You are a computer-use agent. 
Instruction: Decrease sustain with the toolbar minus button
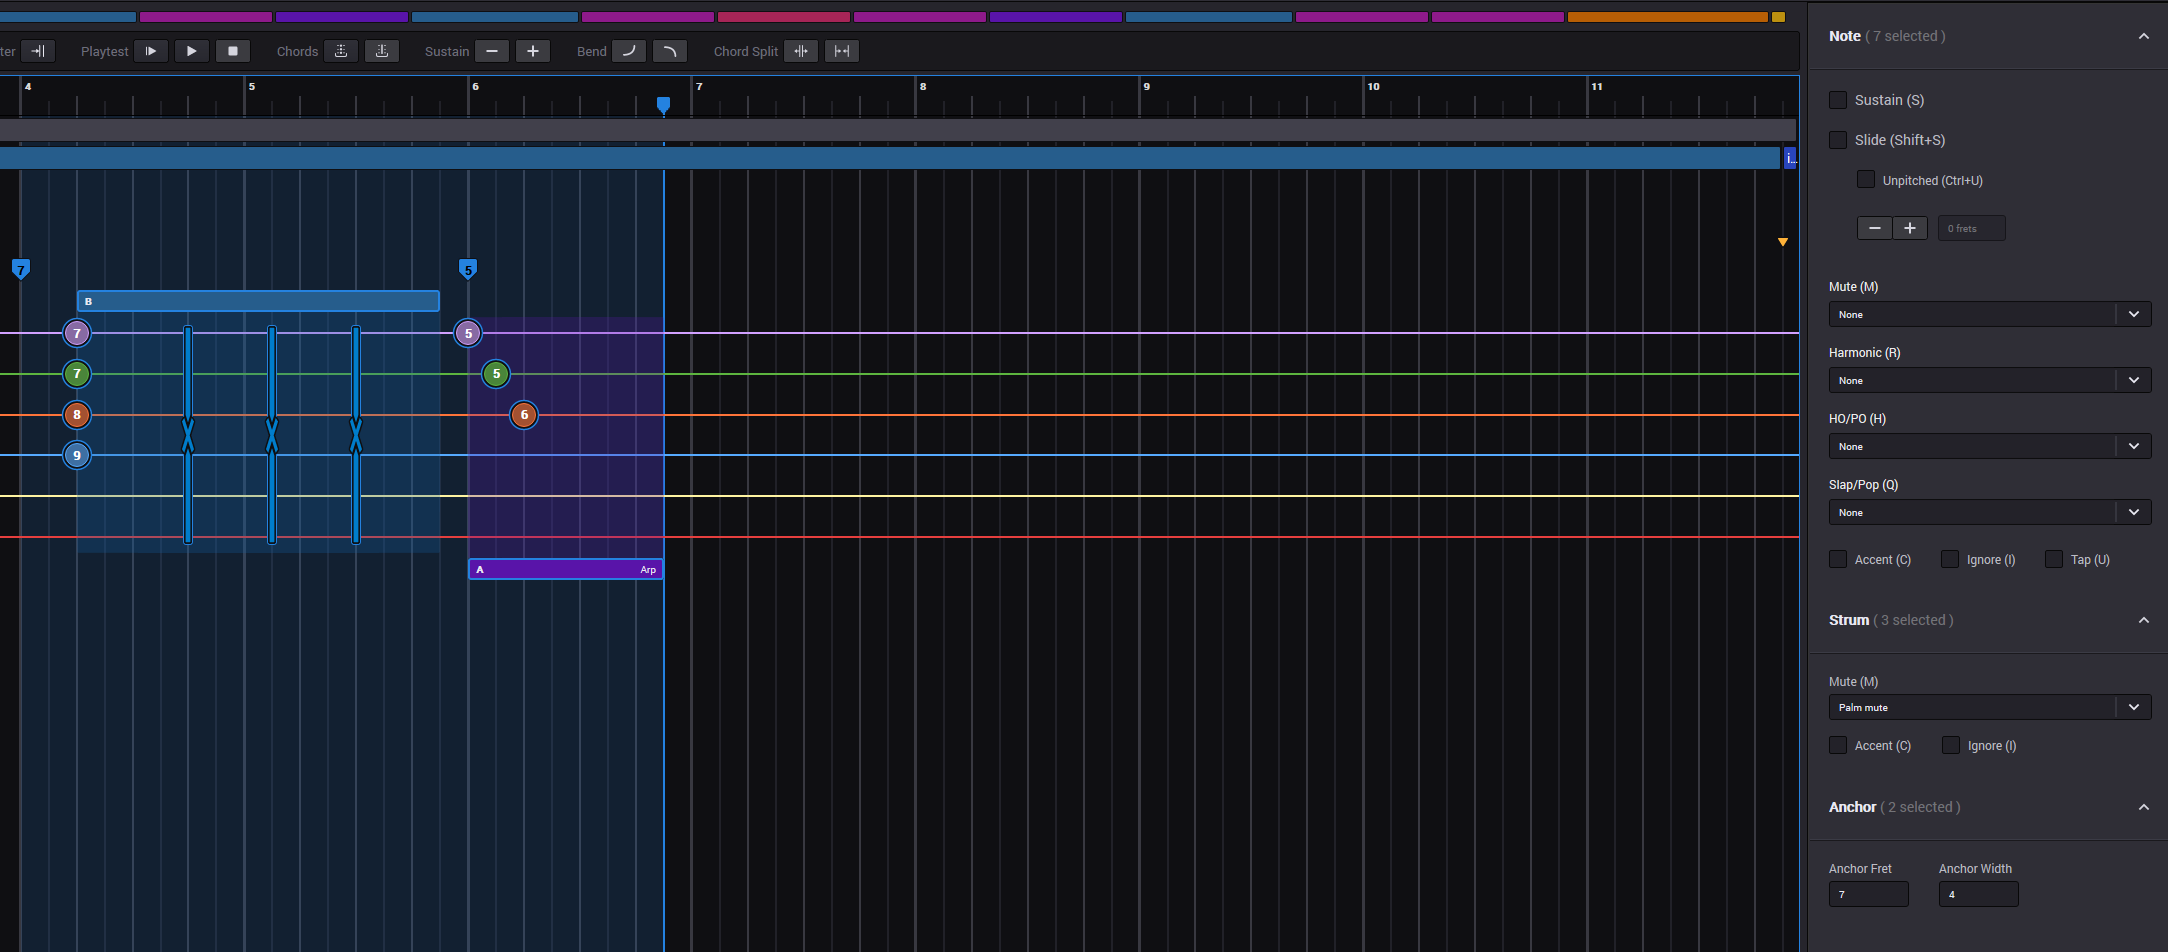[492, 51]
